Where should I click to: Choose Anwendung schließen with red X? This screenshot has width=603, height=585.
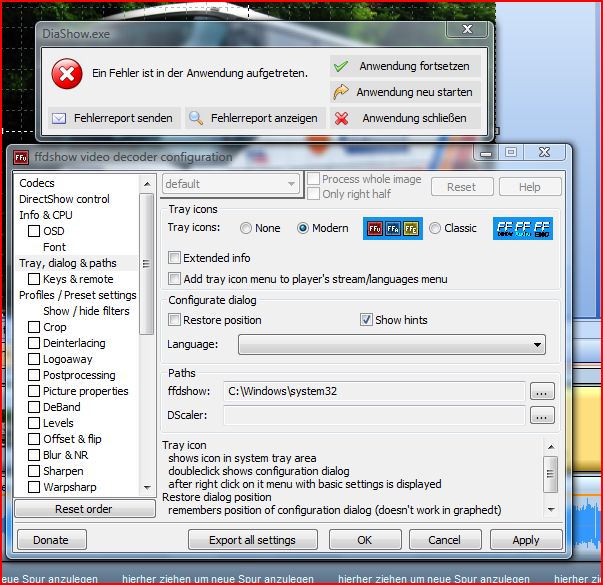click(x=404, y=118)
